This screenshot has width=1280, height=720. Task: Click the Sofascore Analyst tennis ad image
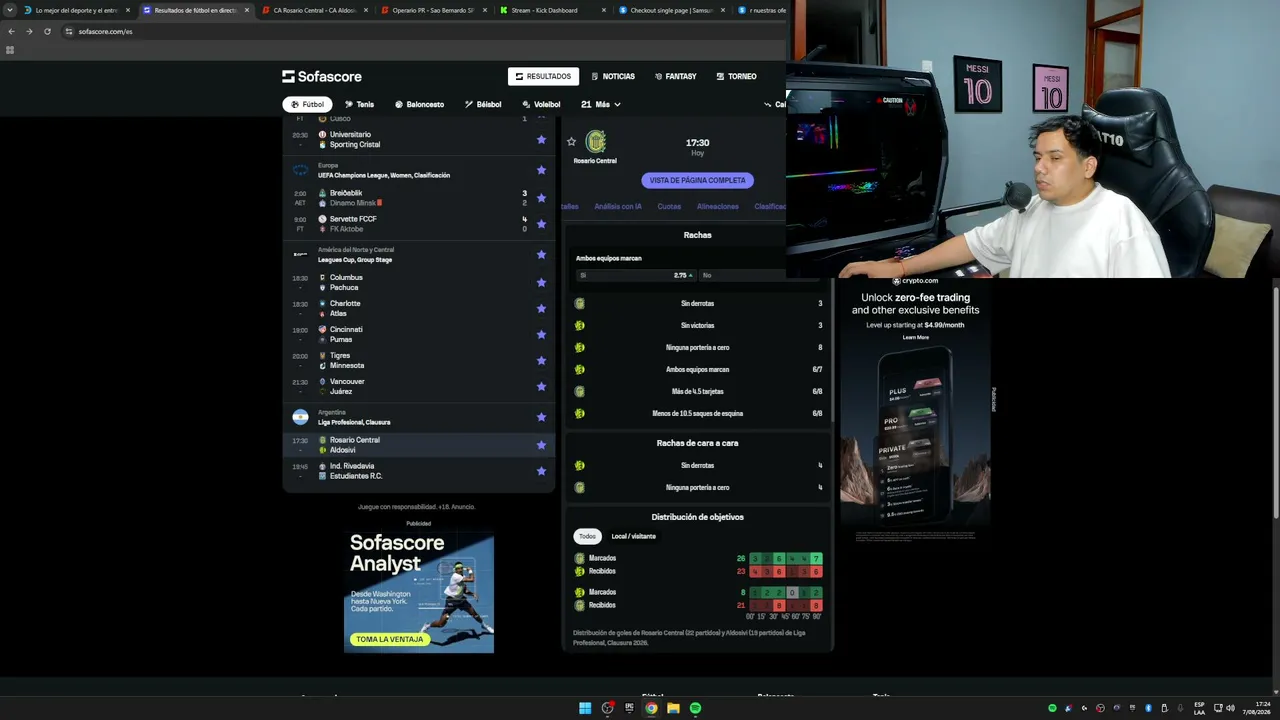pyautogui.click(x=419, y=591)
